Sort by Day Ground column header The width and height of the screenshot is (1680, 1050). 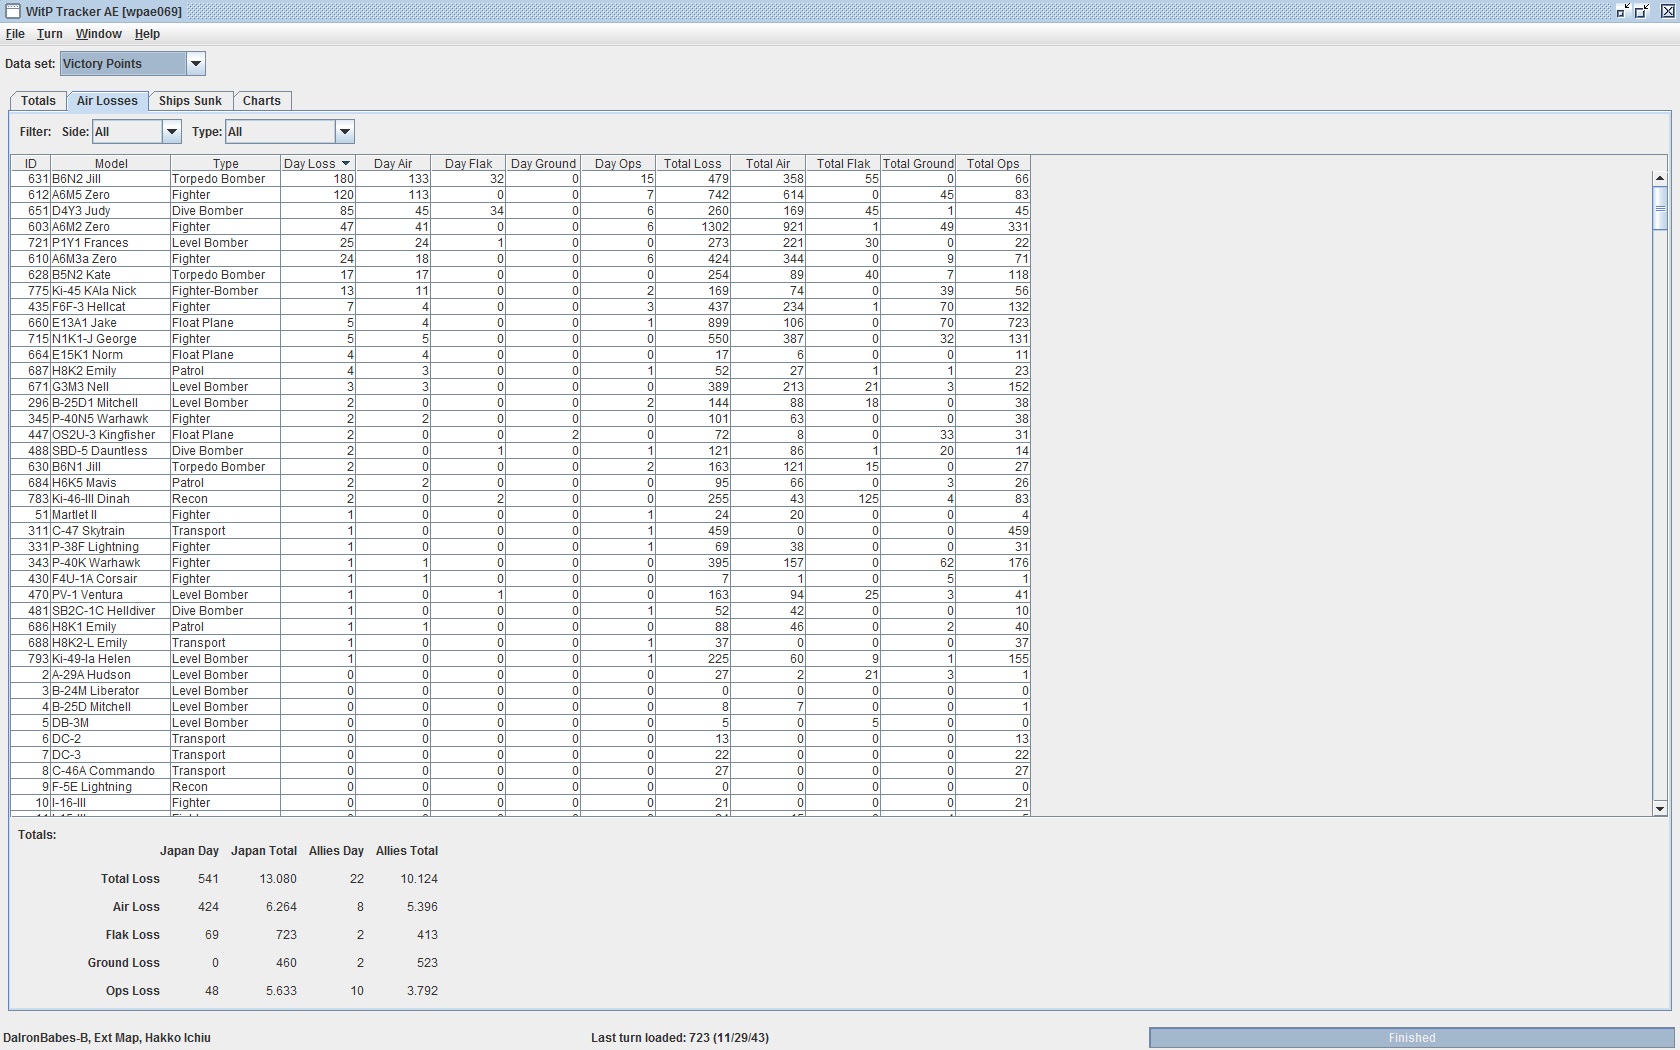[543, 164]
